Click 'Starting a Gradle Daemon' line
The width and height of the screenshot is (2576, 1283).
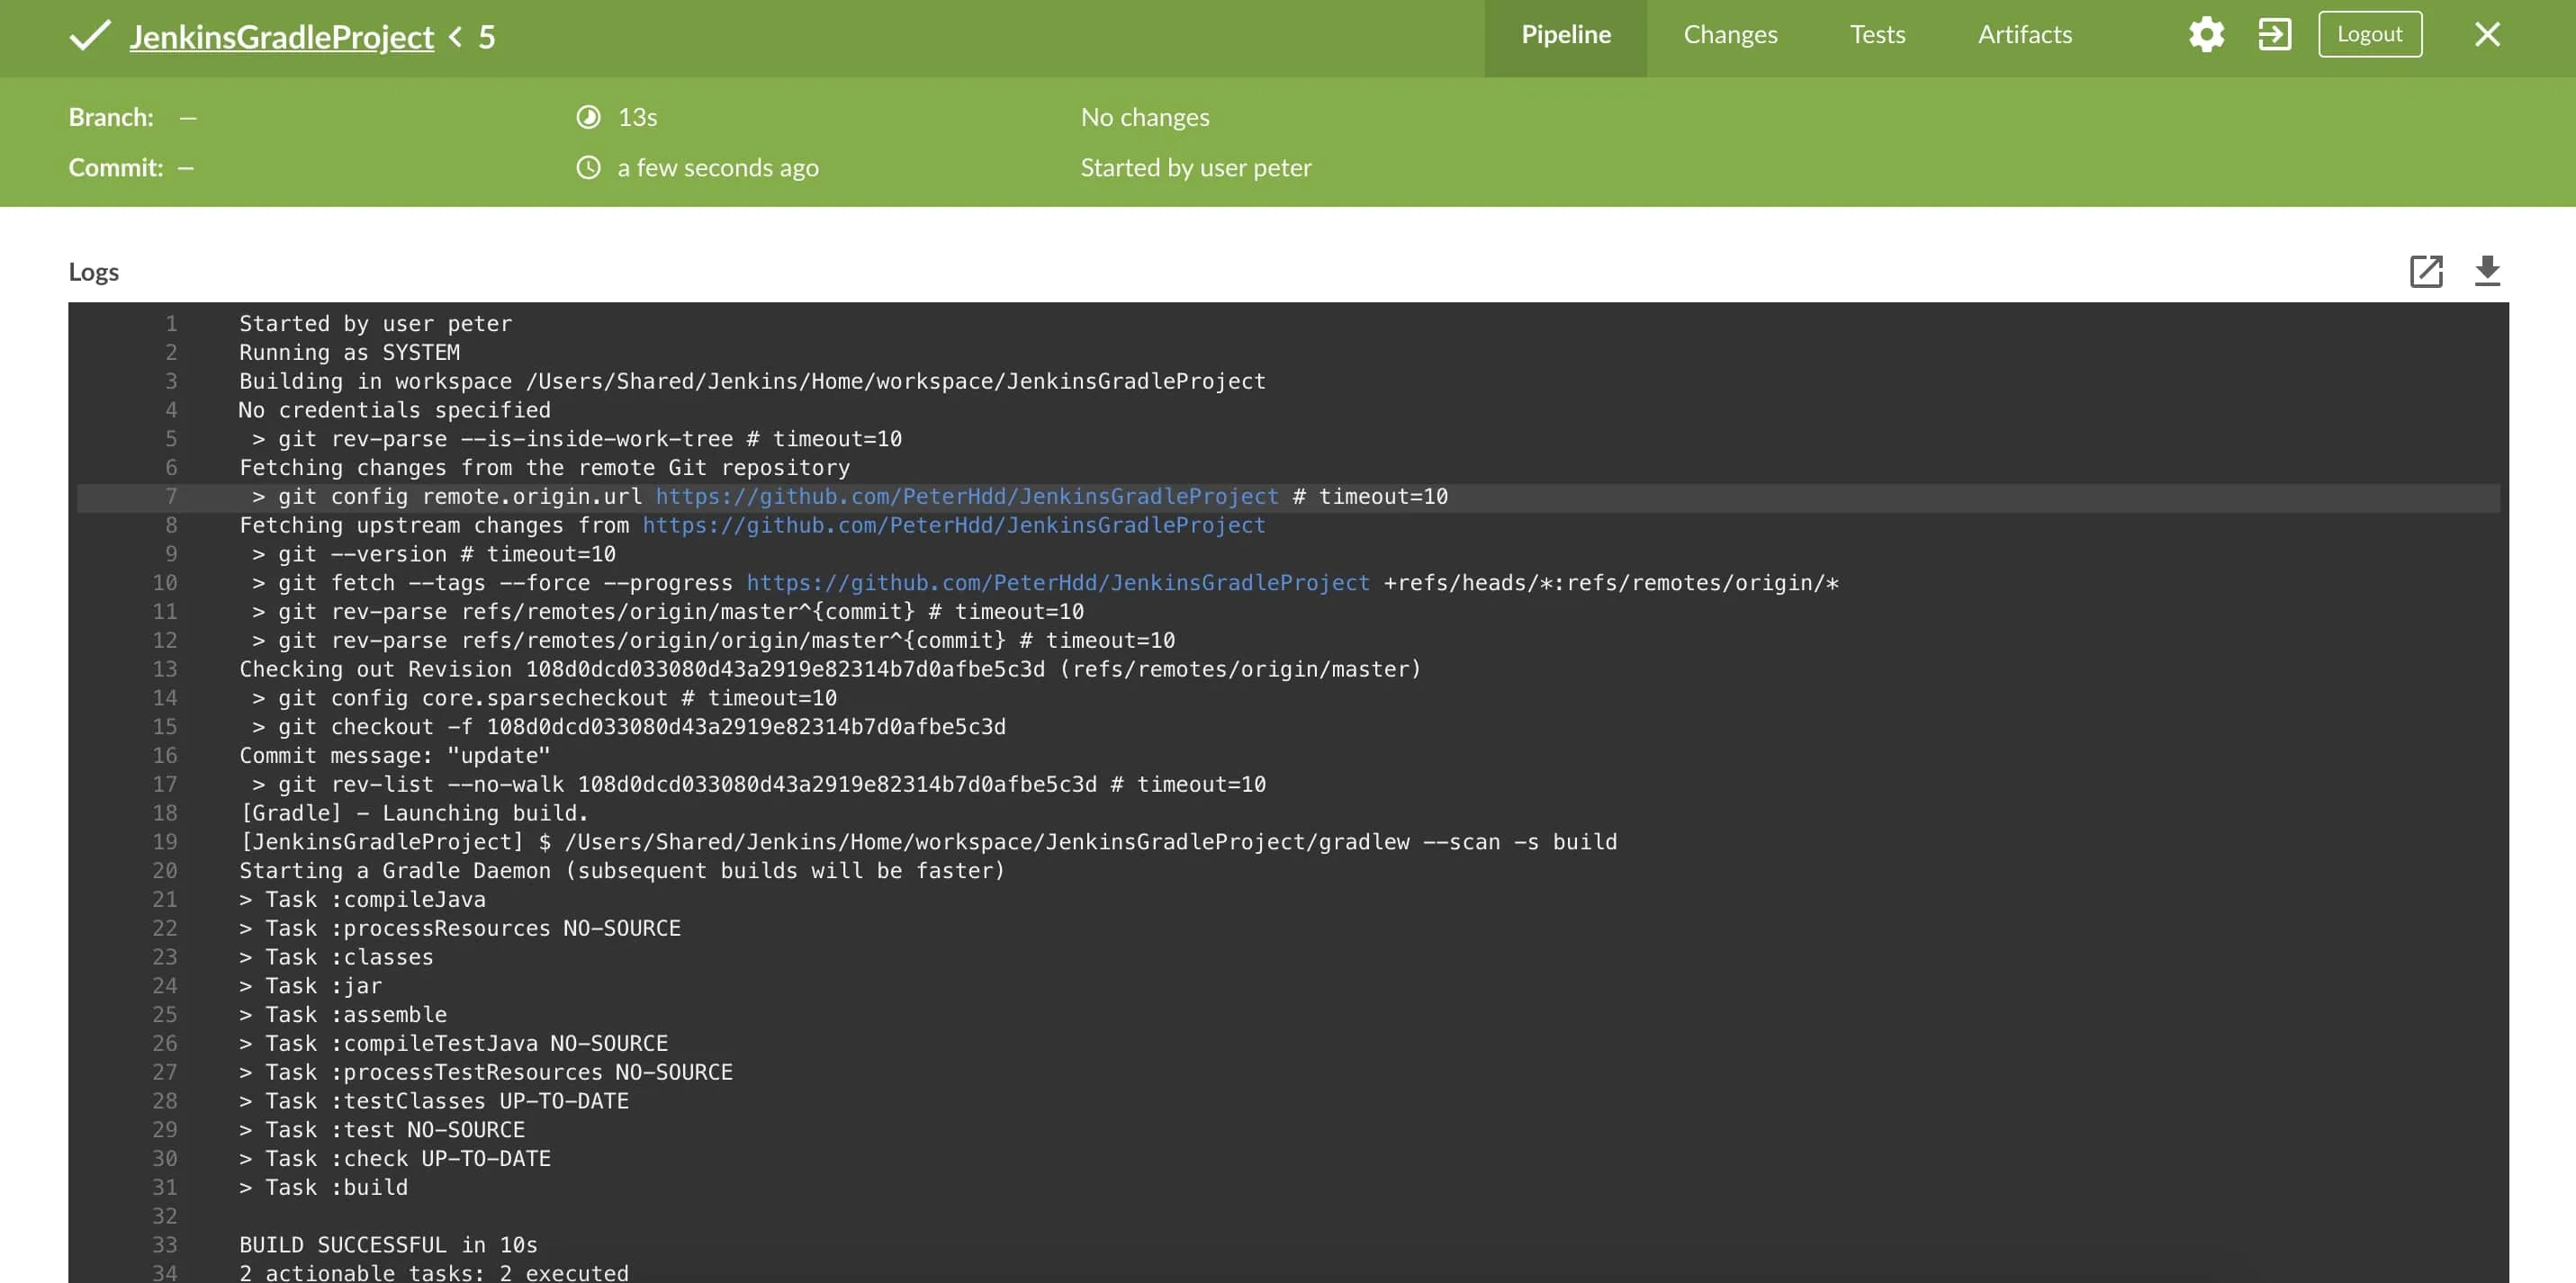[x=622, y=872]
